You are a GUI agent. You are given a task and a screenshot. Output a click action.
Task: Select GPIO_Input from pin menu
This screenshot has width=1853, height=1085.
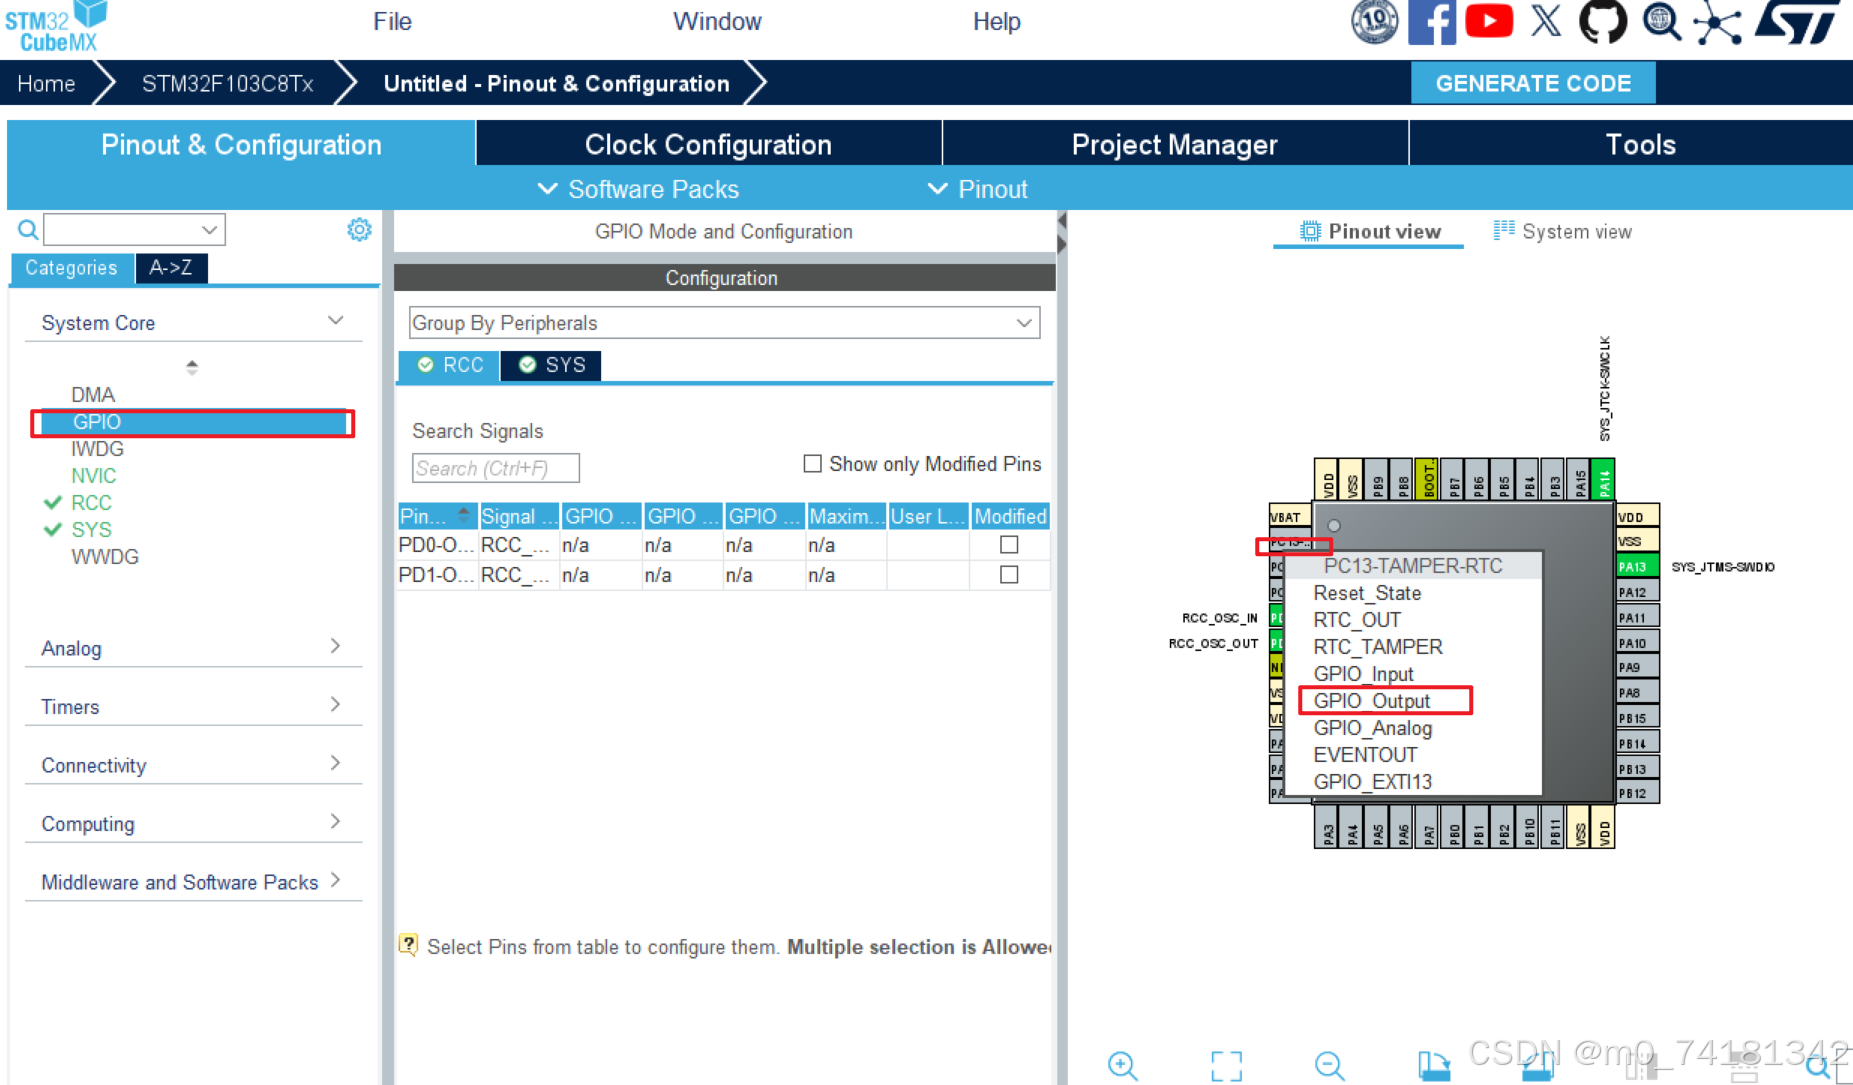[1364, 674]
